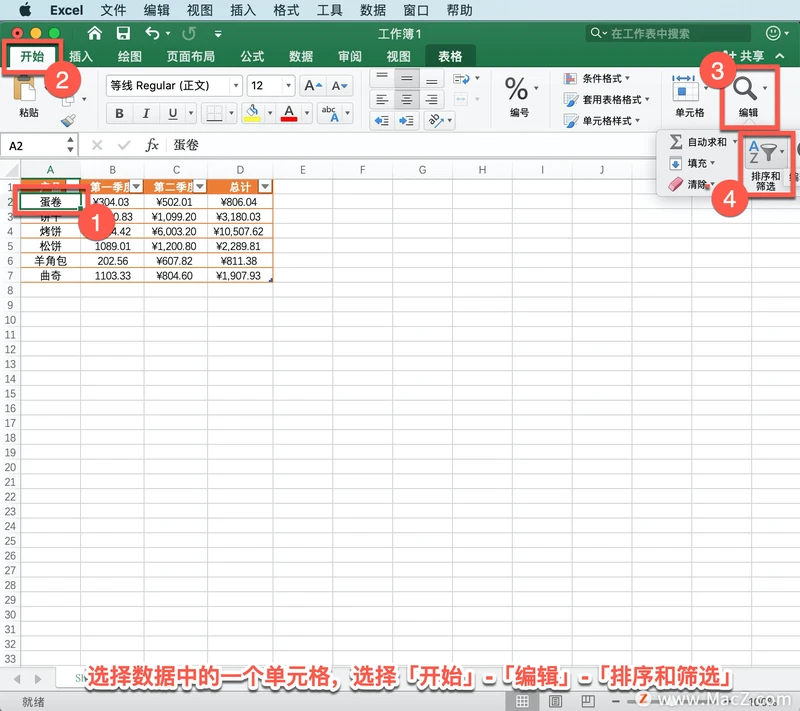Open the 数据 menu in menu bar
The image size is (800, 711).
pos(373,10)
